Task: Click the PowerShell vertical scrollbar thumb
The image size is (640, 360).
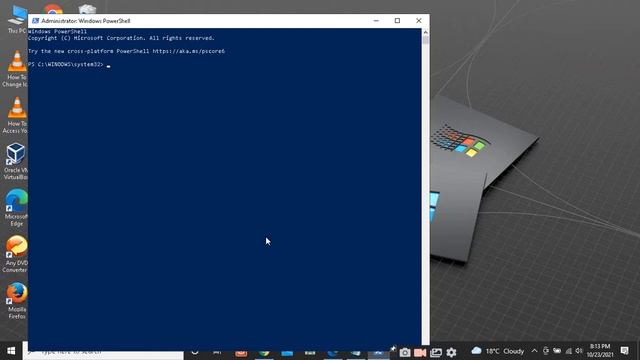Action: coord(425,40)
